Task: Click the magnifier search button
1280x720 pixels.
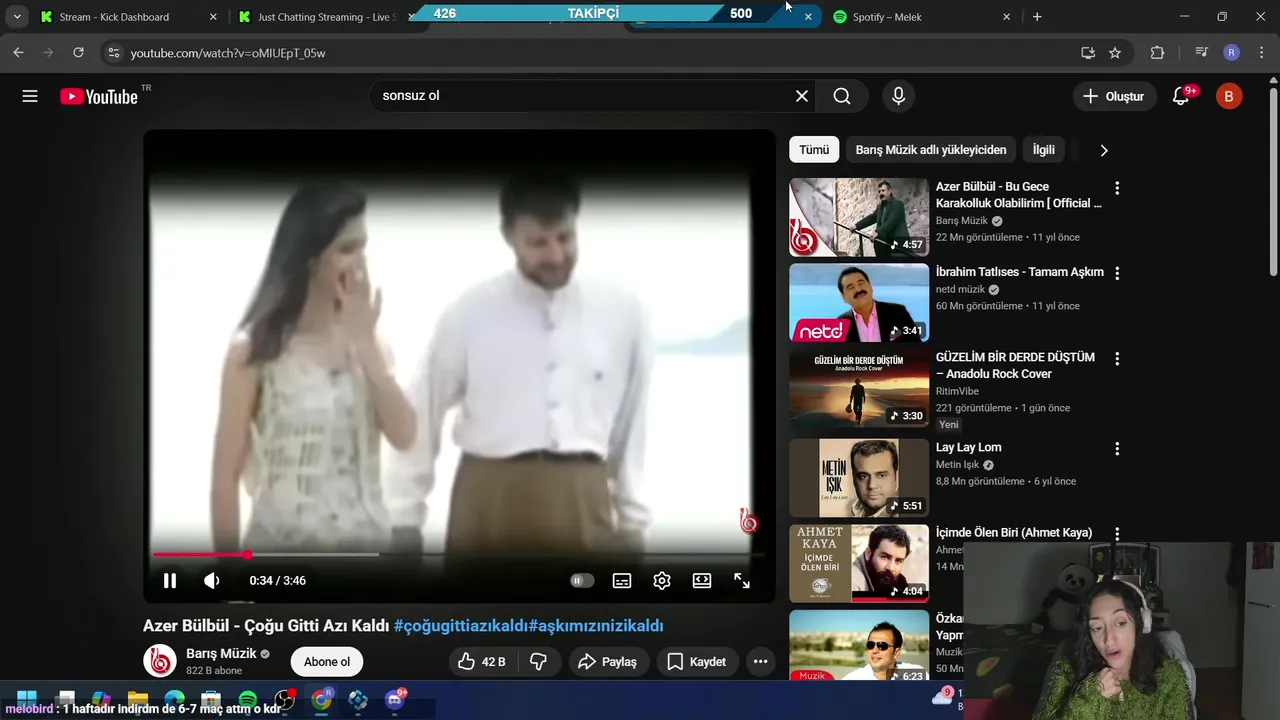Action: [x=842, y=96]
